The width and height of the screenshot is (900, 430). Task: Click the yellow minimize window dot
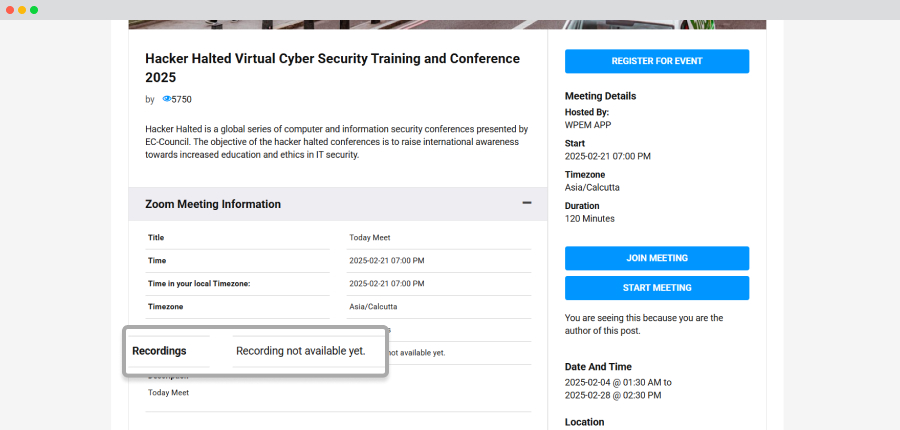pyautogui.click(x=22, y=10)
